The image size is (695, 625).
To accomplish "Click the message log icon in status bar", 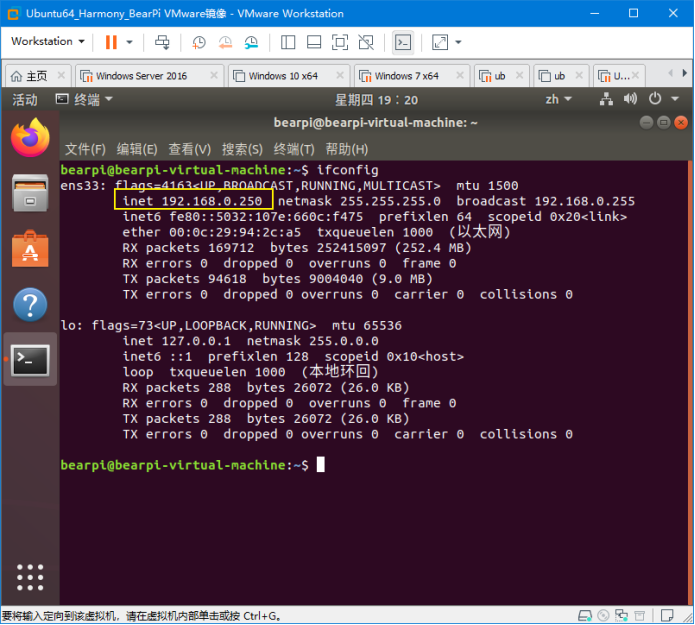I will pyautogui.click(x=667, y=615).
